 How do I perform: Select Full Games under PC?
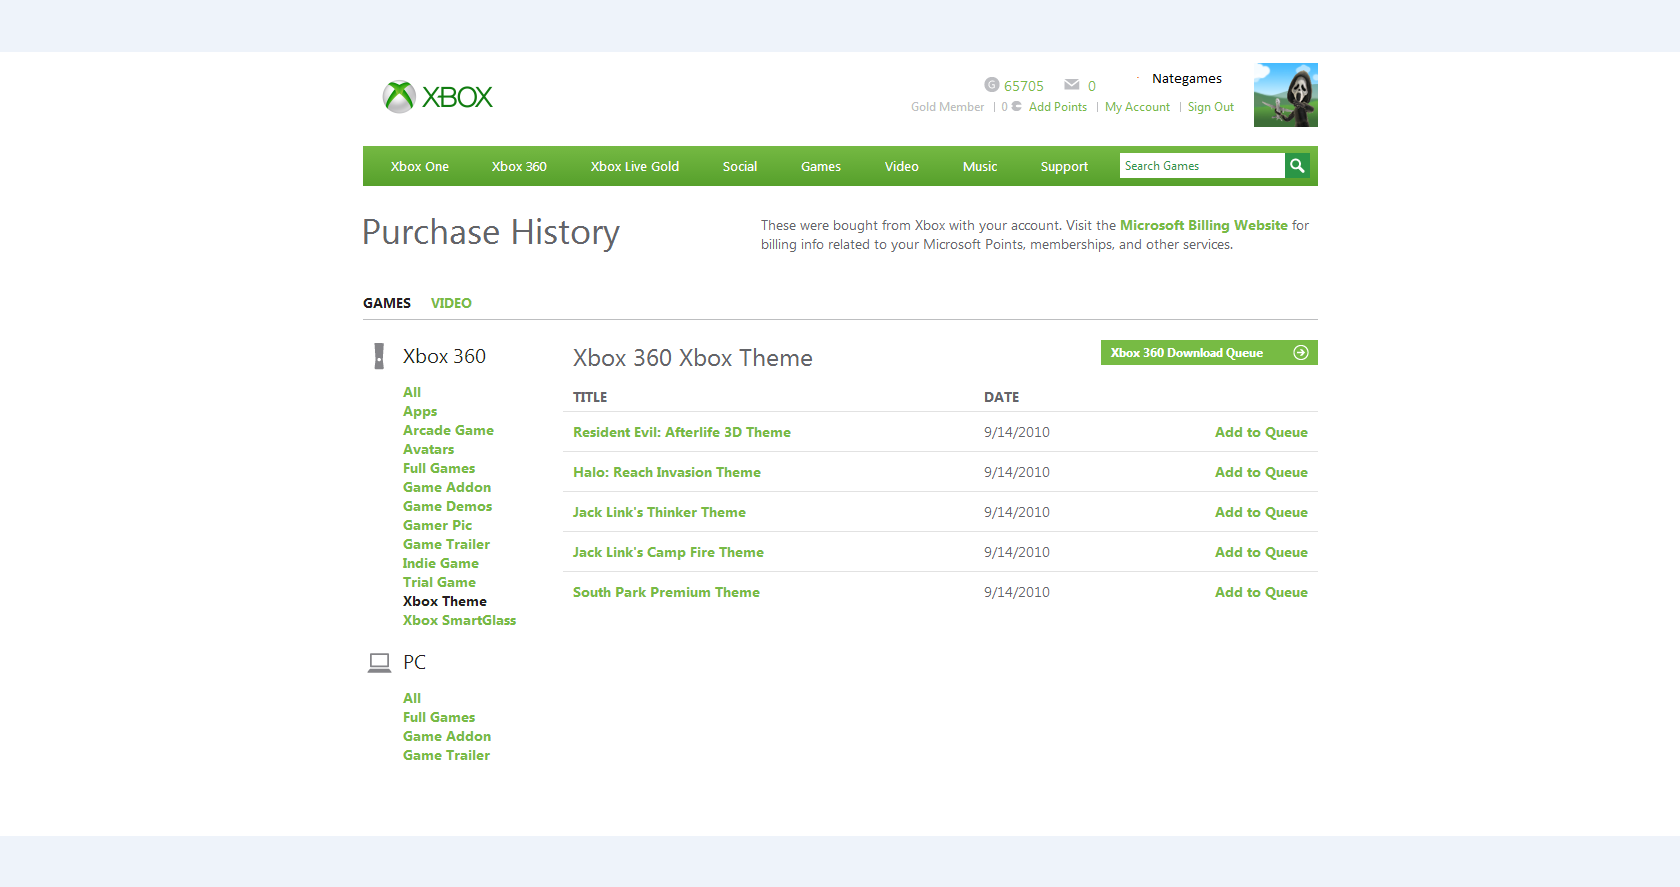[439, 717]
